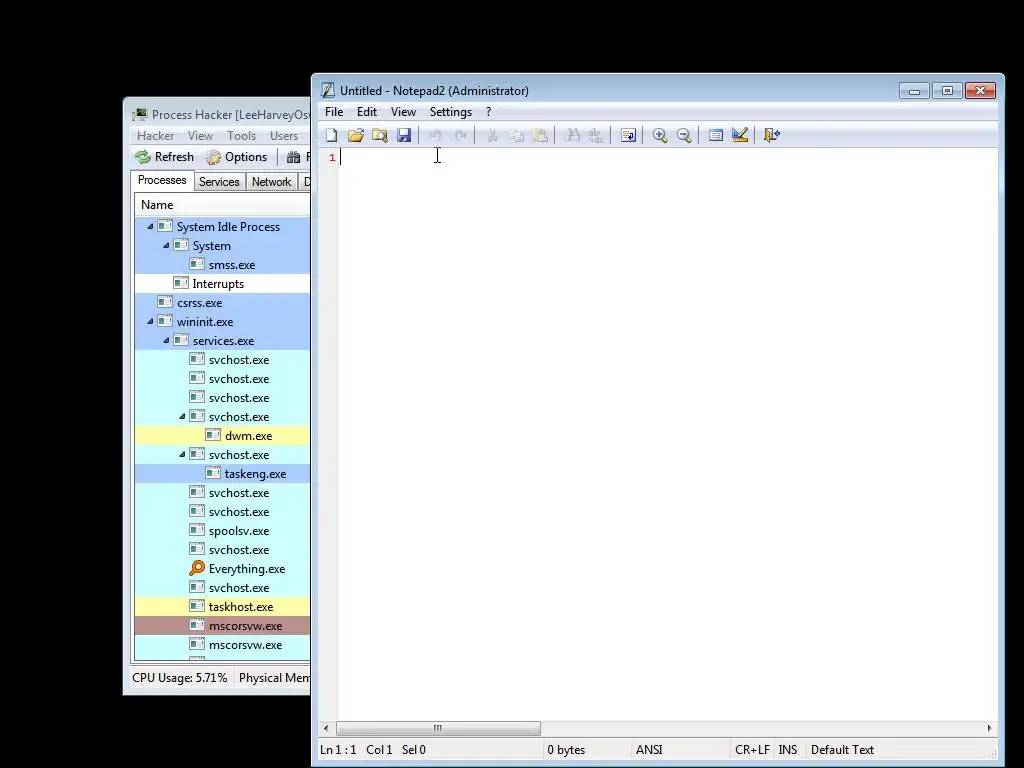Sort processes by the Name column header
The height and width of the screenshot is (768, 1024).
[222, 205]
